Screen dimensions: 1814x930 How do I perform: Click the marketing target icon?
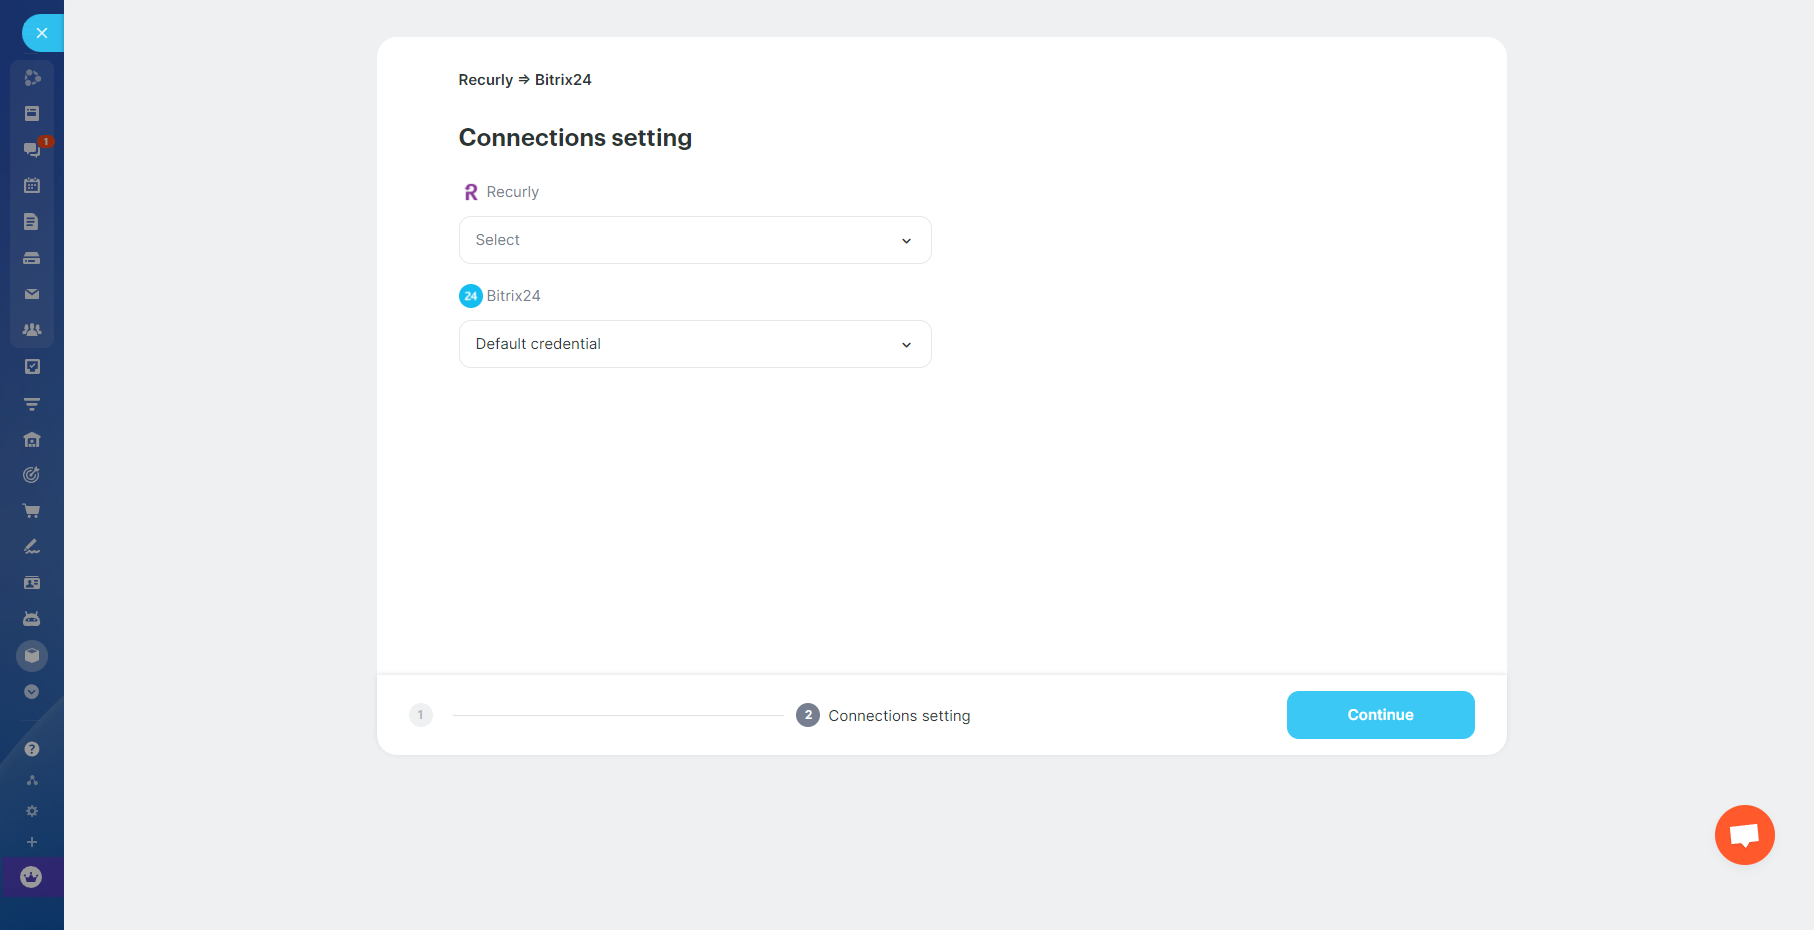pos(32,475)
